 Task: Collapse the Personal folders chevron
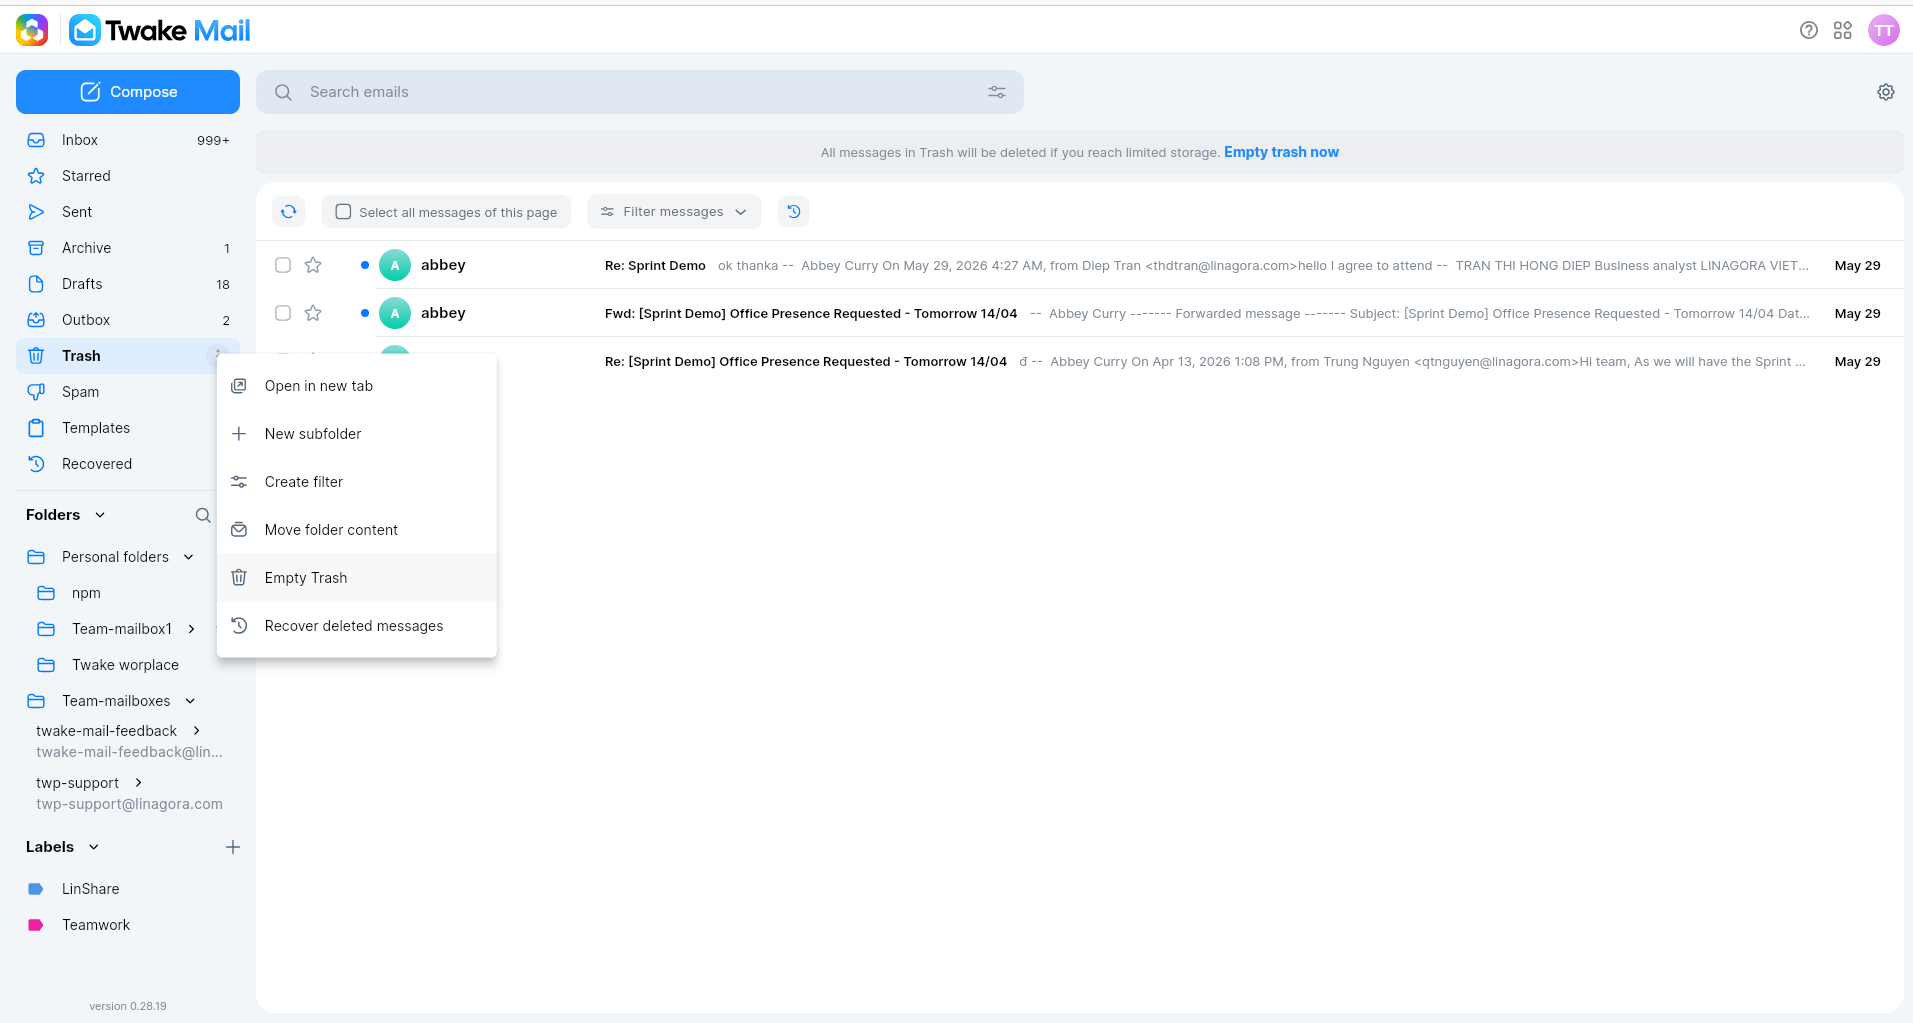click(x=188, y=557)
